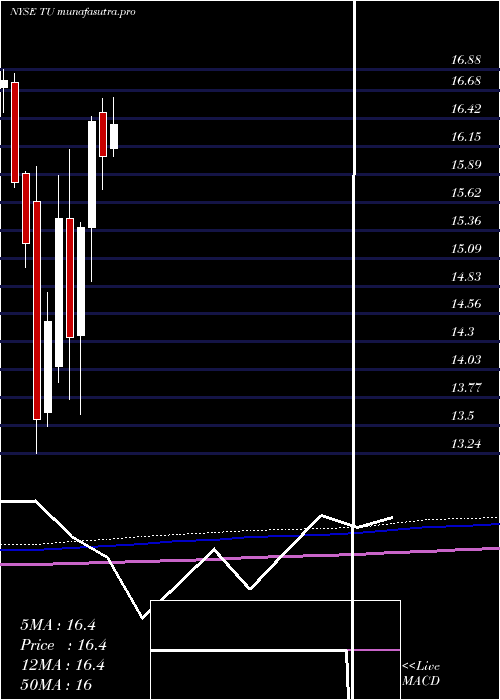
Task: Click the 12MA : 16.4 readout
Action: point(62,665)
